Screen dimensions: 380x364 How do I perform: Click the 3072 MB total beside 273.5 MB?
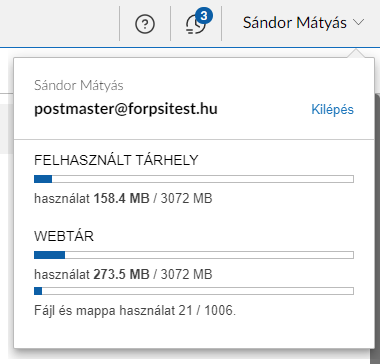click(x=186, y=275)
